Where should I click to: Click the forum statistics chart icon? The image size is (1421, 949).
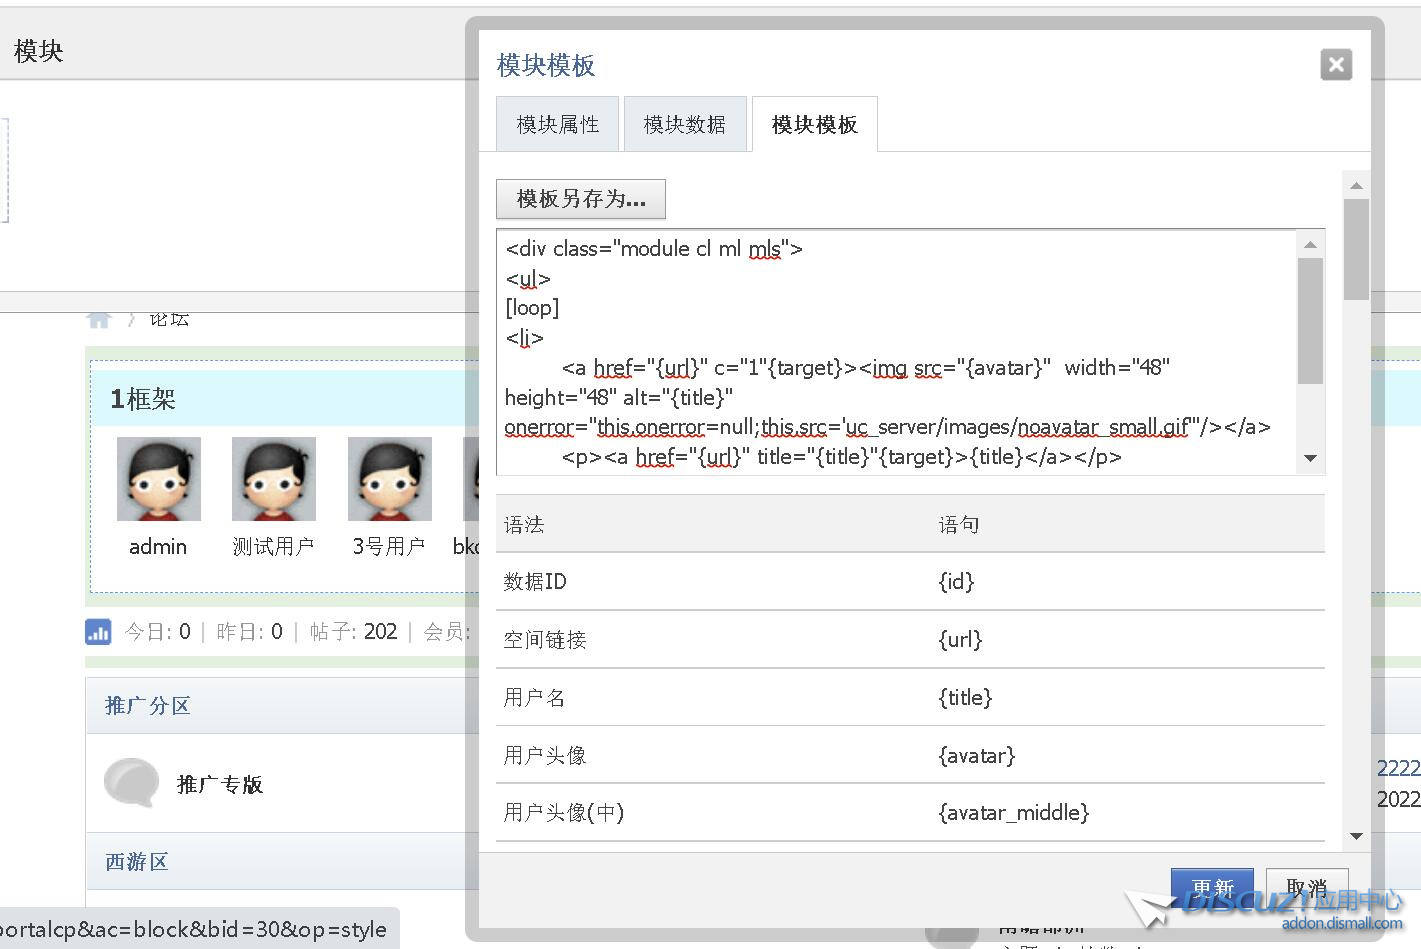tap(98, 632)
